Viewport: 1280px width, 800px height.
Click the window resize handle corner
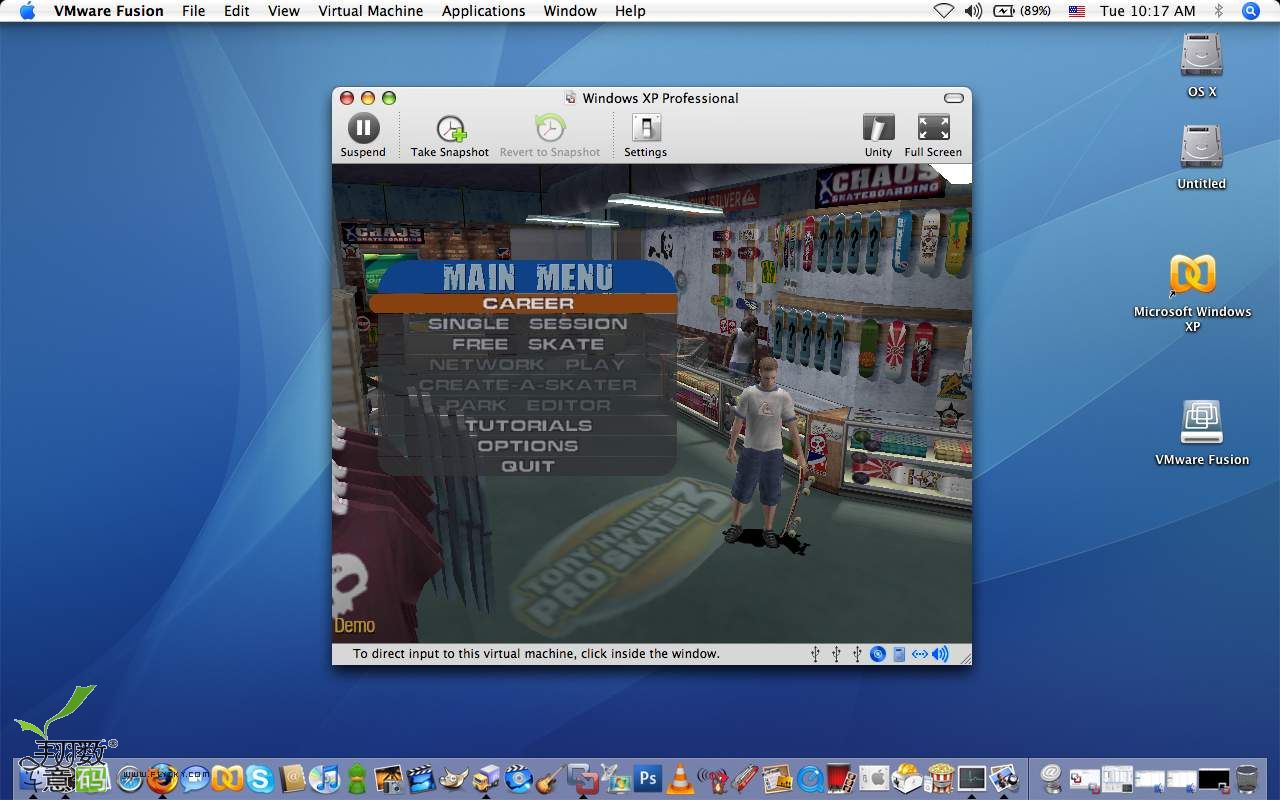click(964, 657)
